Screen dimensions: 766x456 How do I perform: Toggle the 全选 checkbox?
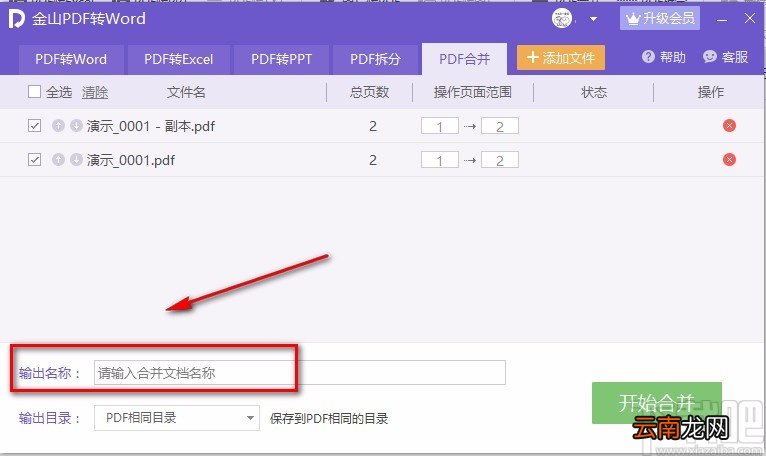[x=34, y=91]
